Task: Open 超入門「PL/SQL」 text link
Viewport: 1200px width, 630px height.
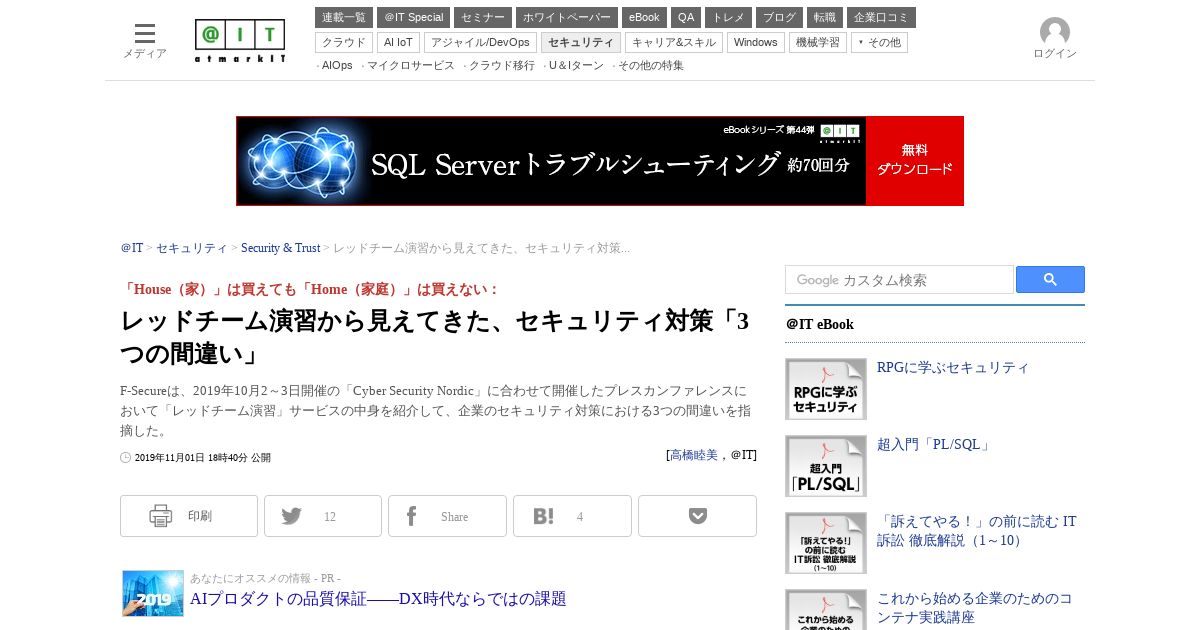Action: click(935, 444)
